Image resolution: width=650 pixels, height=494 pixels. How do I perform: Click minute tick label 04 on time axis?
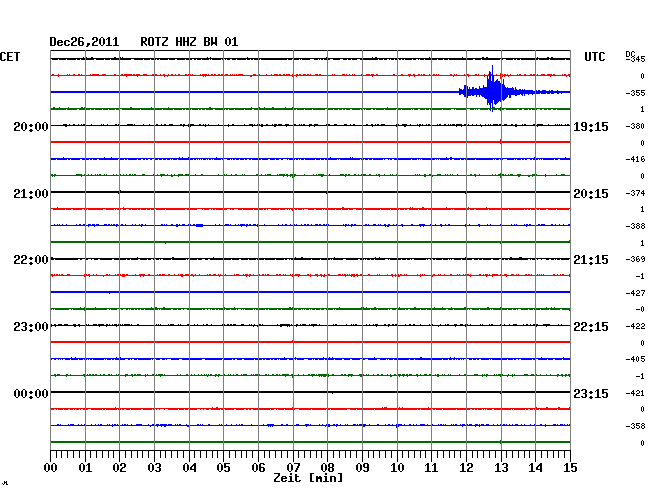tap(189, 468)
